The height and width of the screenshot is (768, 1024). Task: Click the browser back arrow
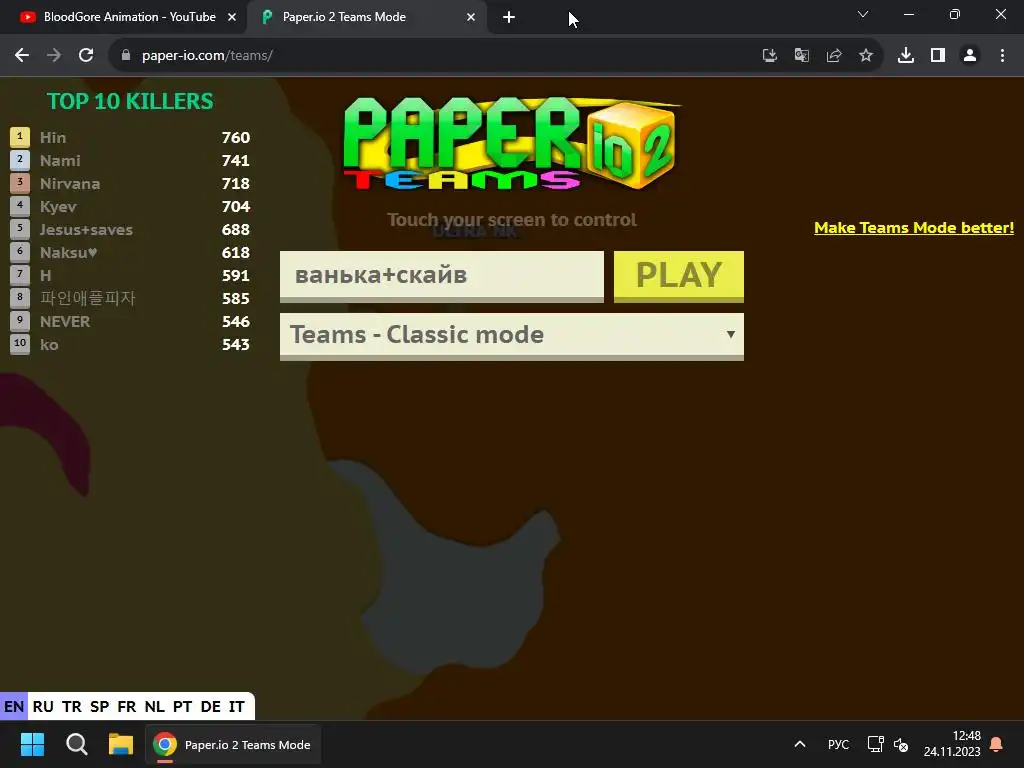22,56
